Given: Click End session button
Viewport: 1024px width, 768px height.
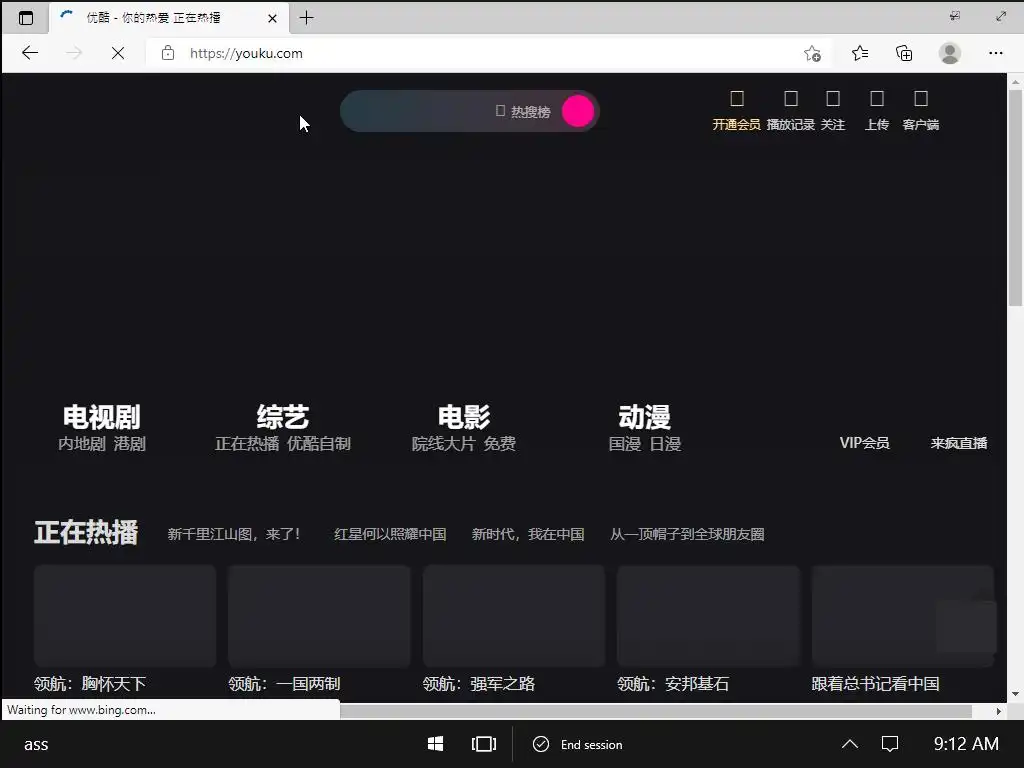Looking at the screenshot, I should 578,744.
